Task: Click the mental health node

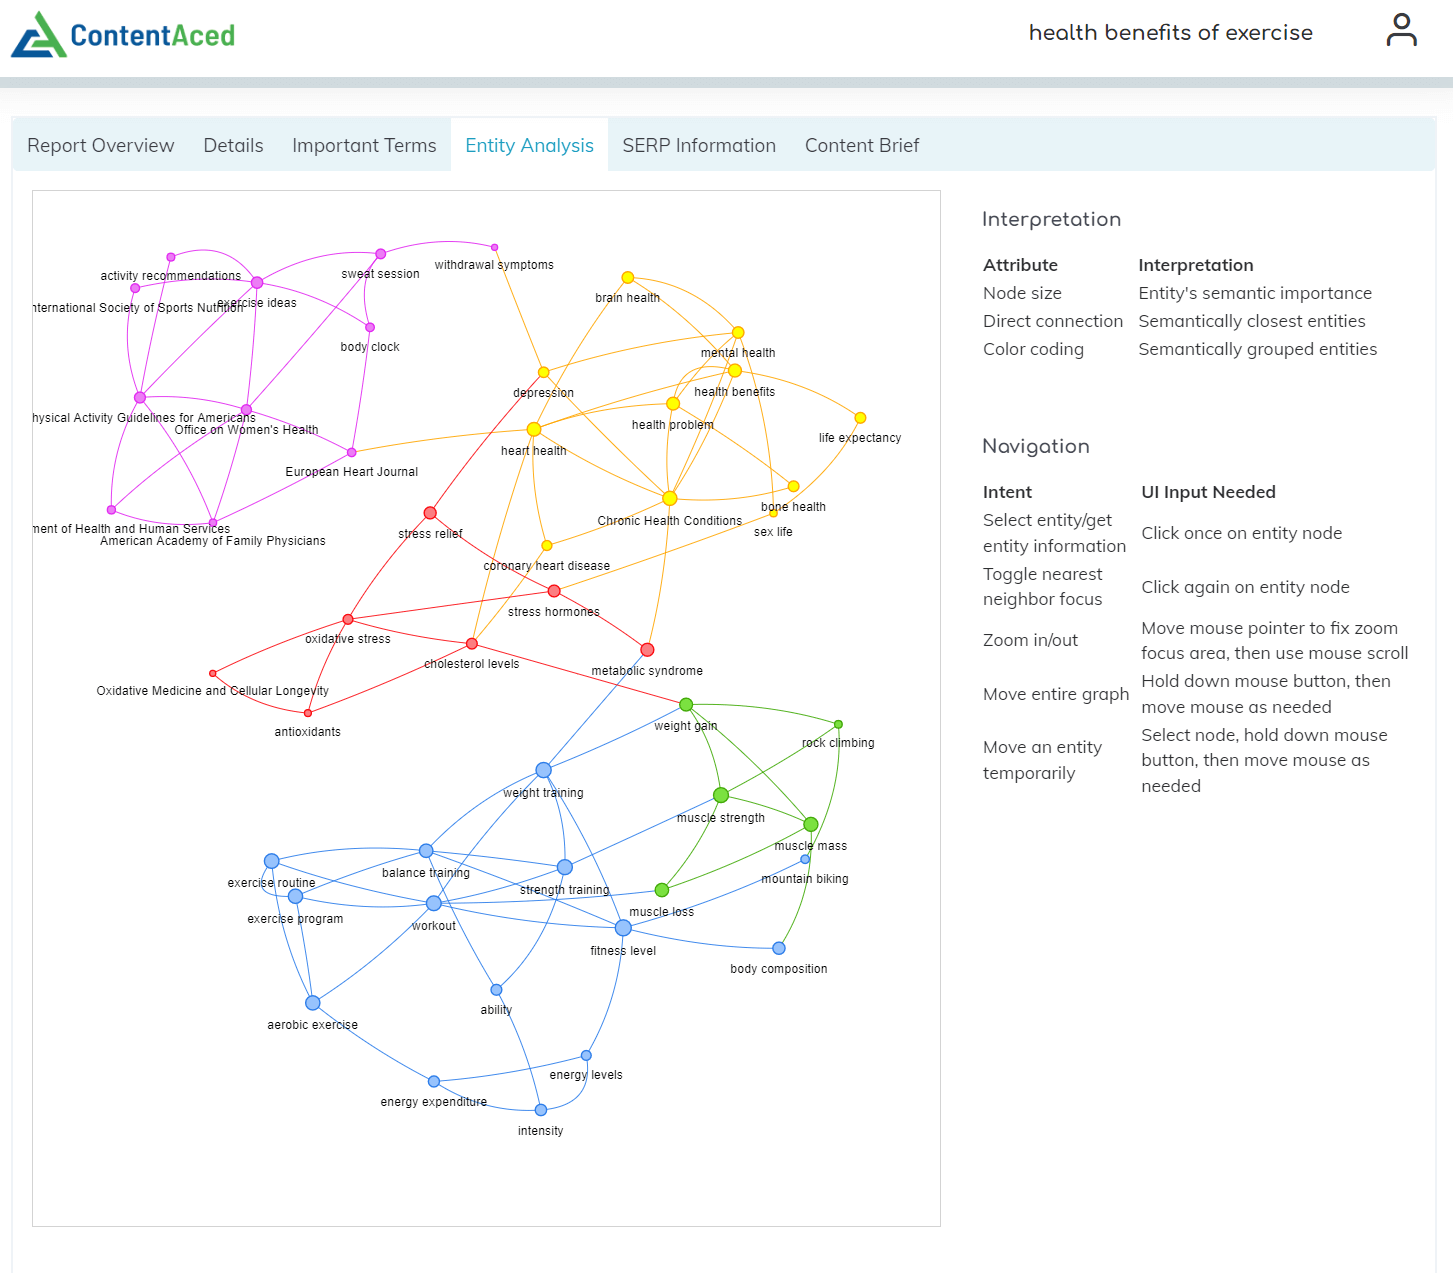Action: (738, 332)
